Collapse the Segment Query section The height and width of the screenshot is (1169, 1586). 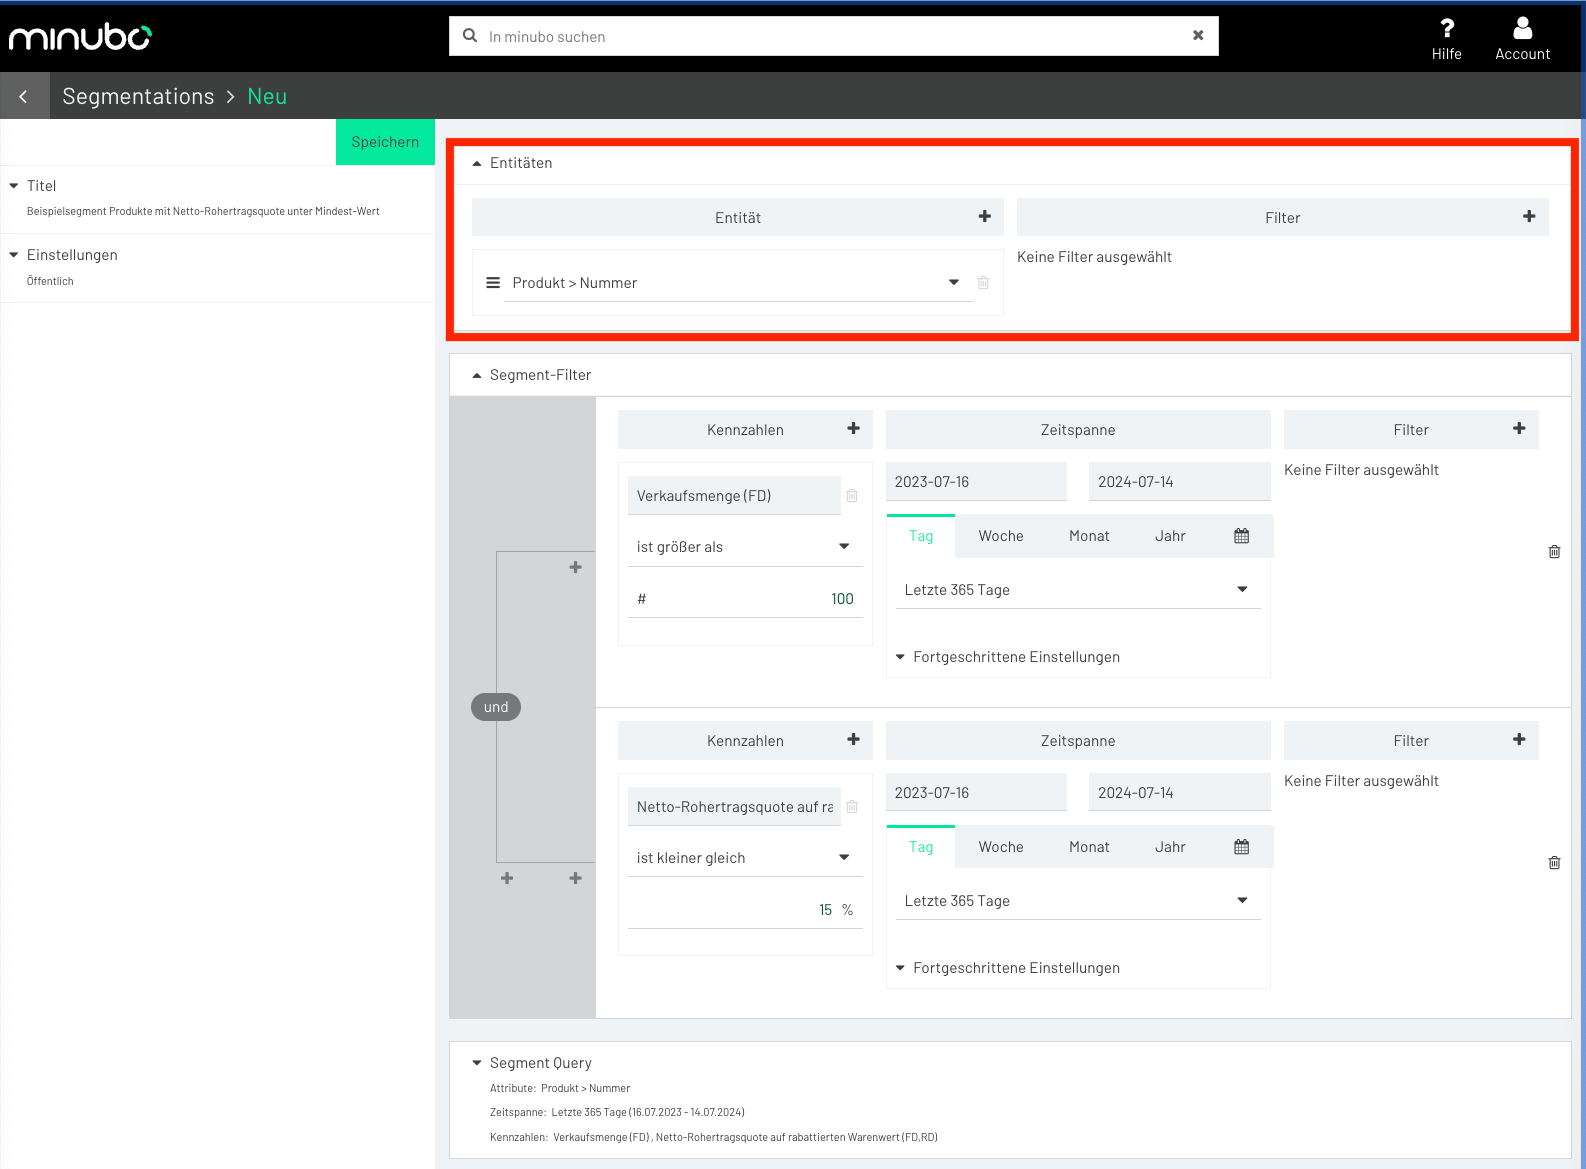(477, 1063)
